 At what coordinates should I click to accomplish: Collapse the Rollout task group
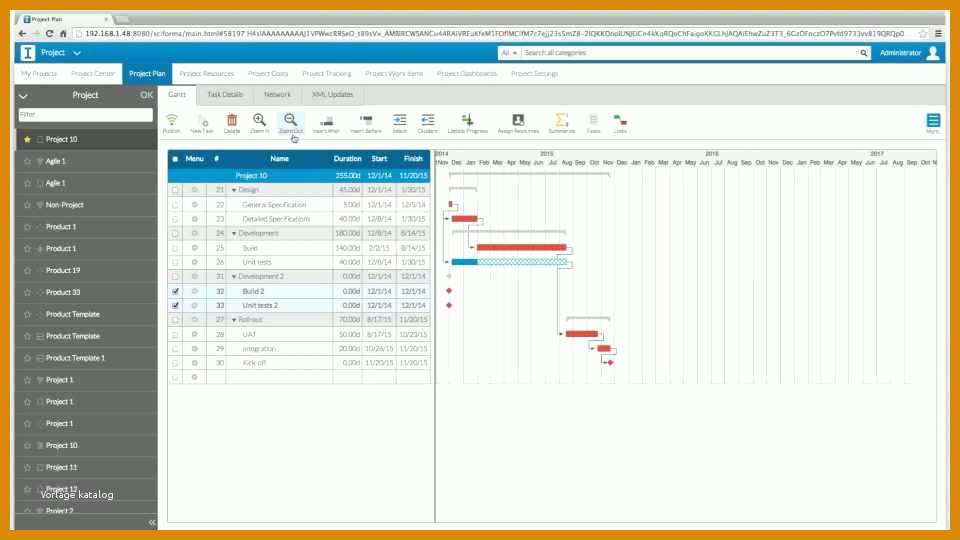(234, 320)
